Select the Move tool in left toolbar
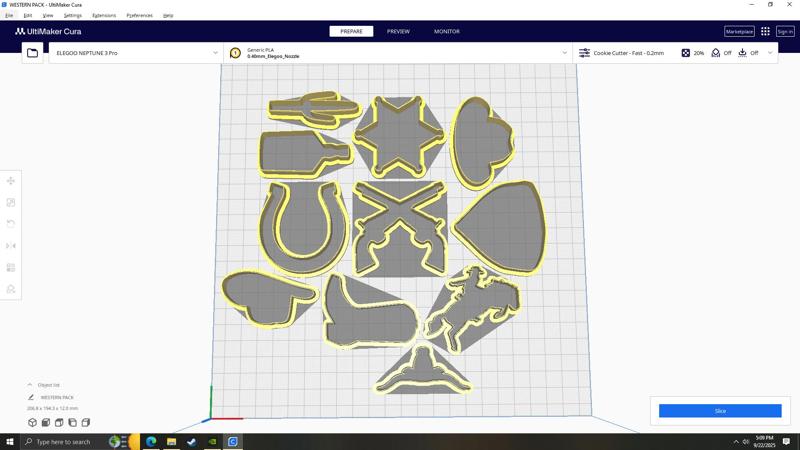Screen dimensions: 800x450 click(11, 181)
